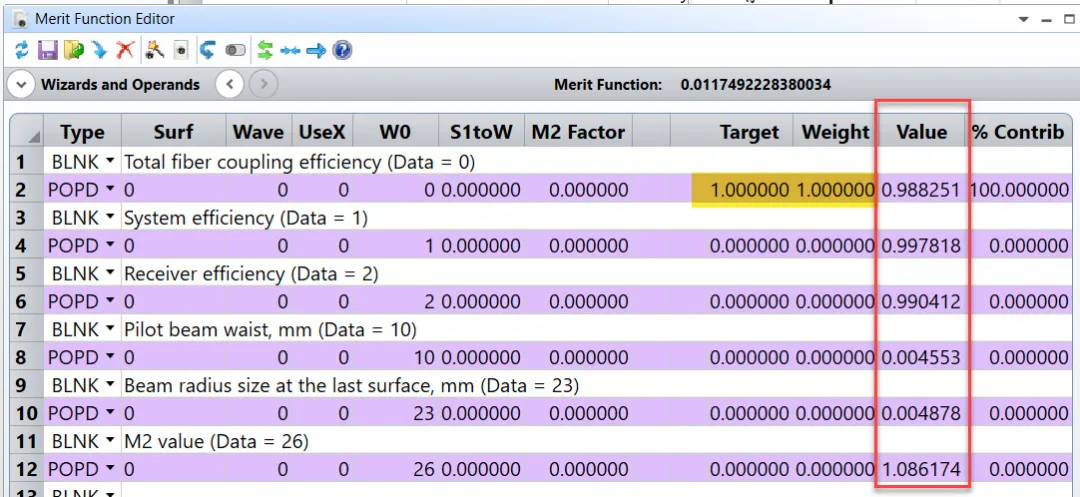Go to previous page in Wizards and Operands

230,85
